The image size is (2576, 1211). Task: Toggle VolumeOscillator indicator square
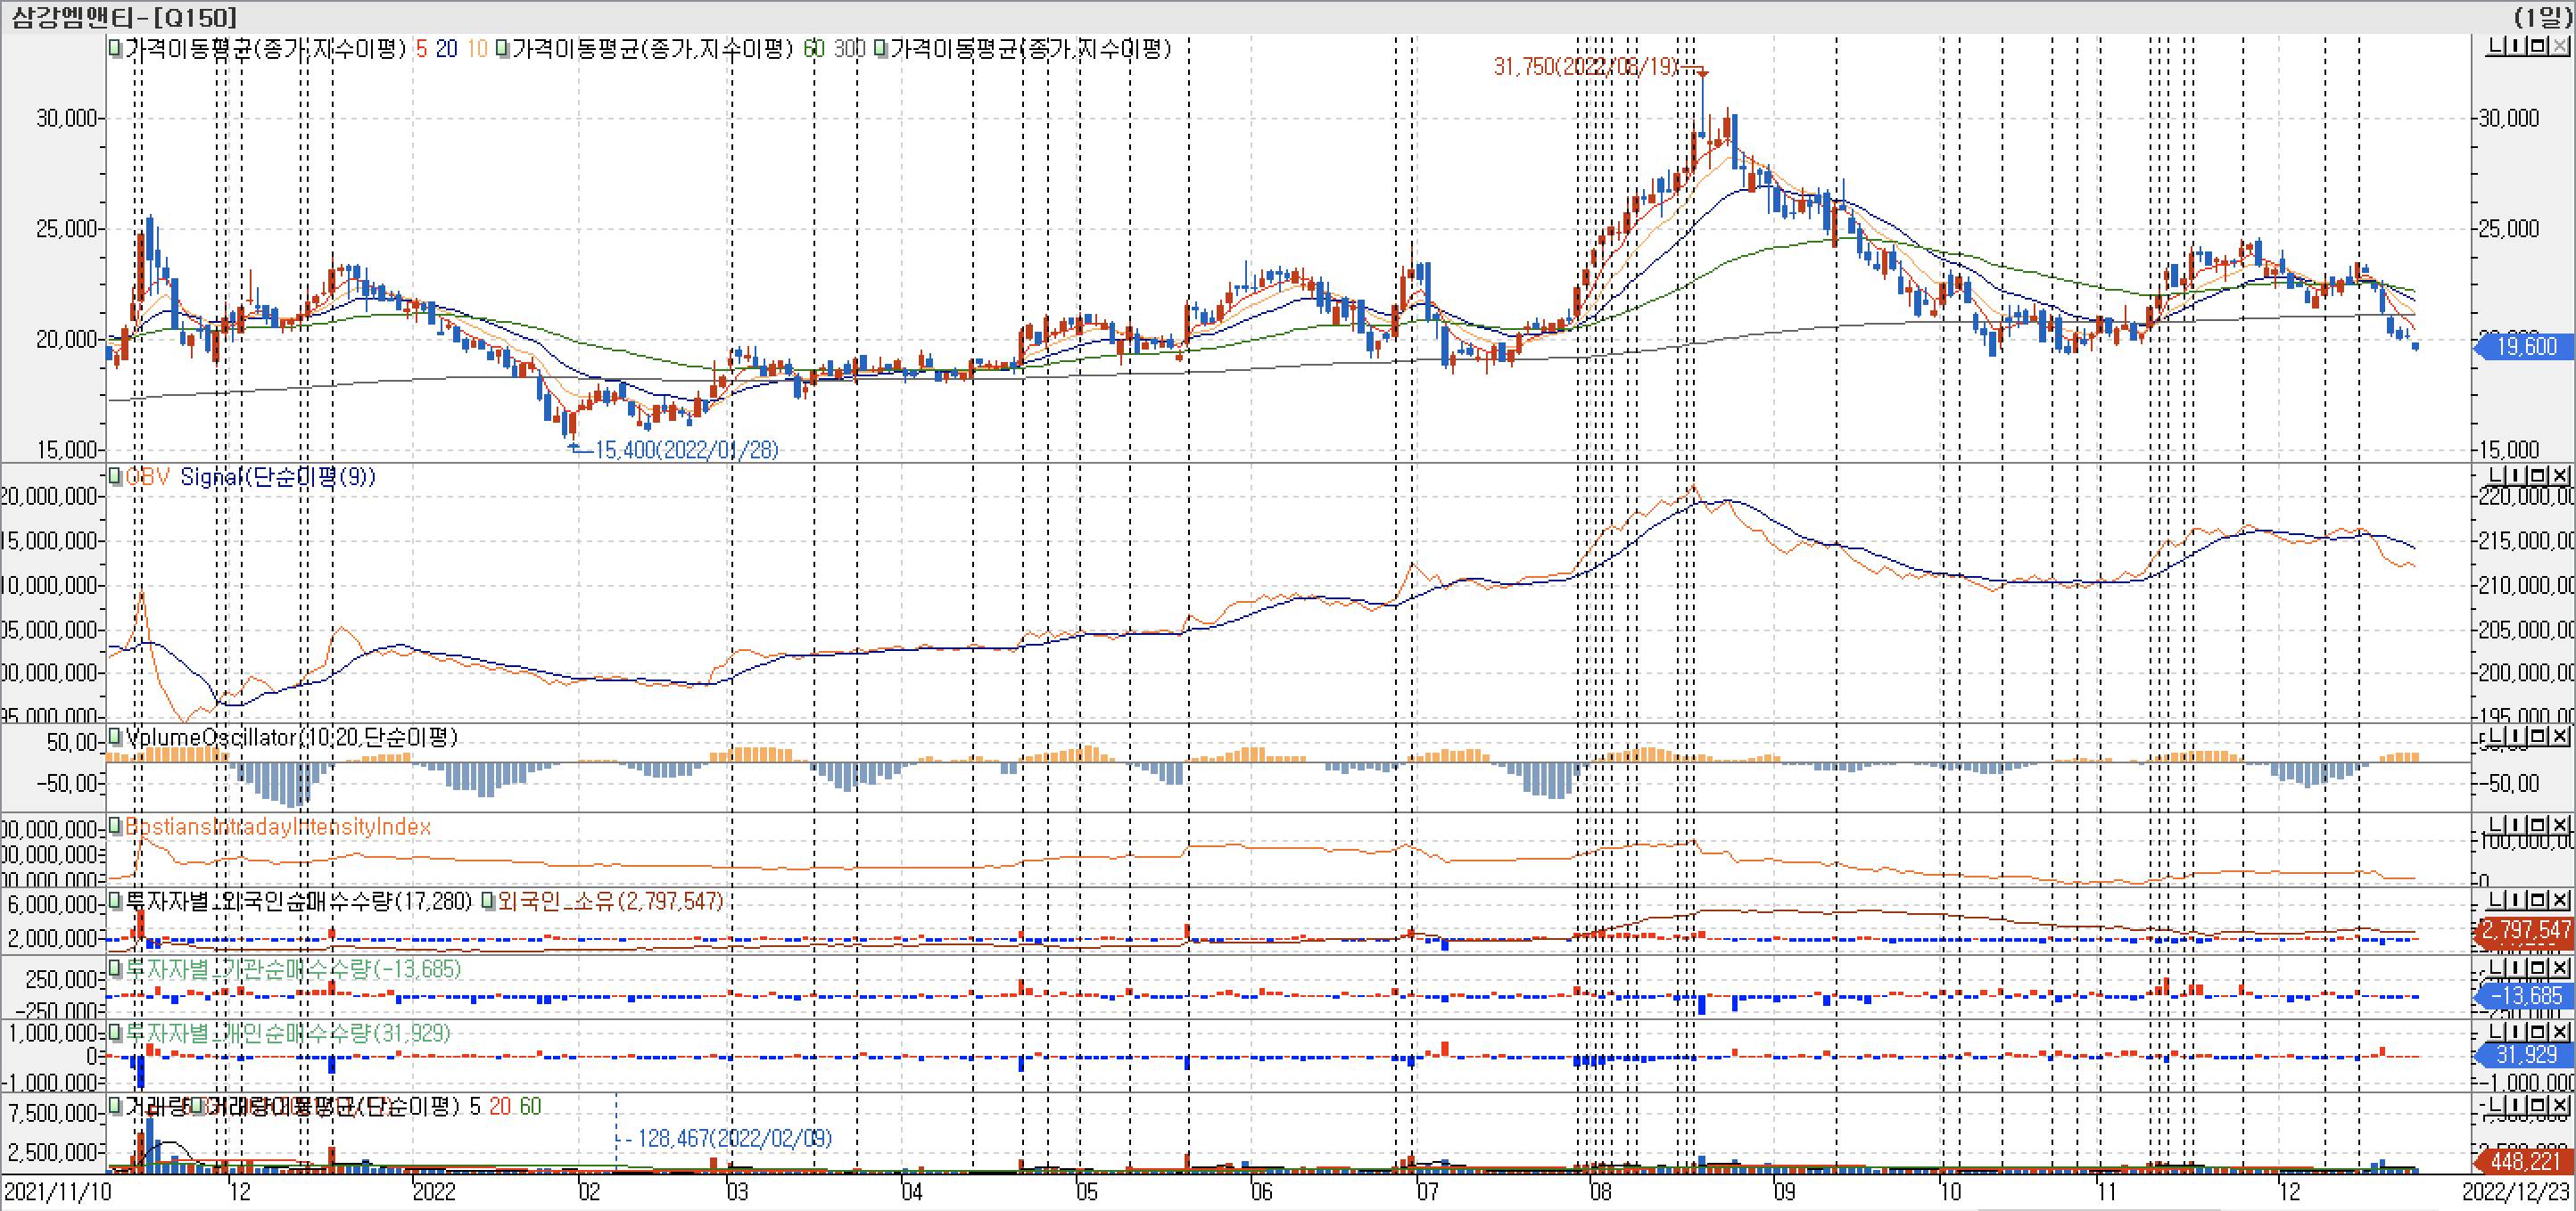[115, 737]
